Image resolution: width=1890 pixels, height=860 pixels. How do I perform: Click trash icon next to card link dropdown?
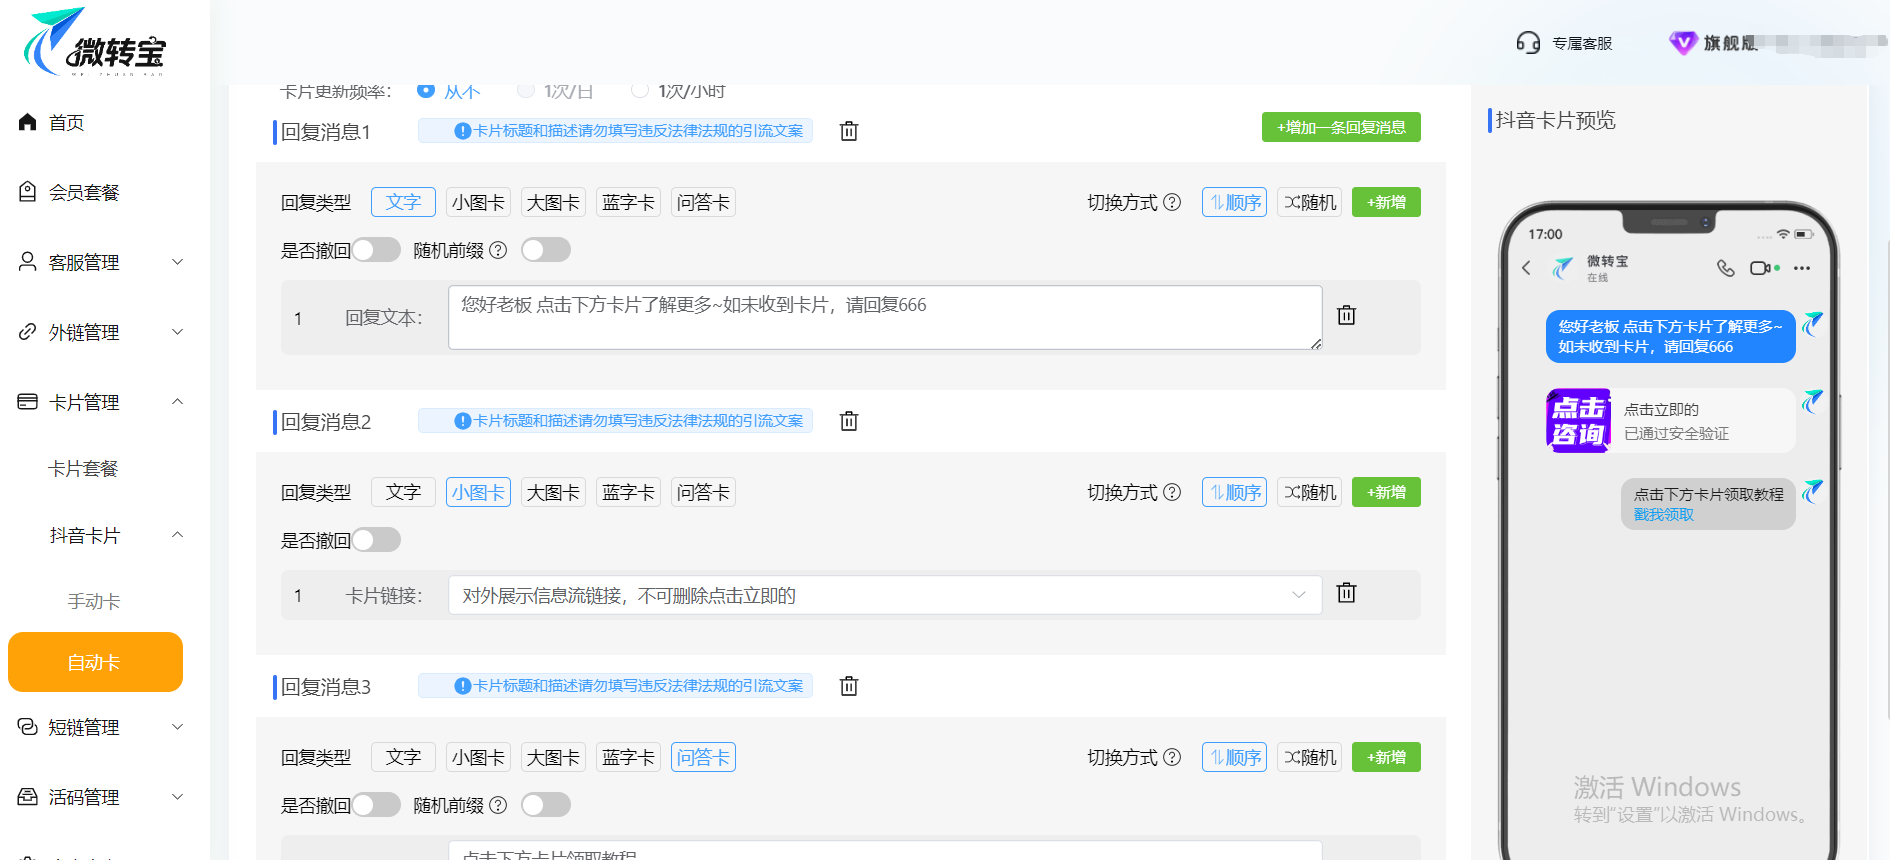[x=1347, y=593]
